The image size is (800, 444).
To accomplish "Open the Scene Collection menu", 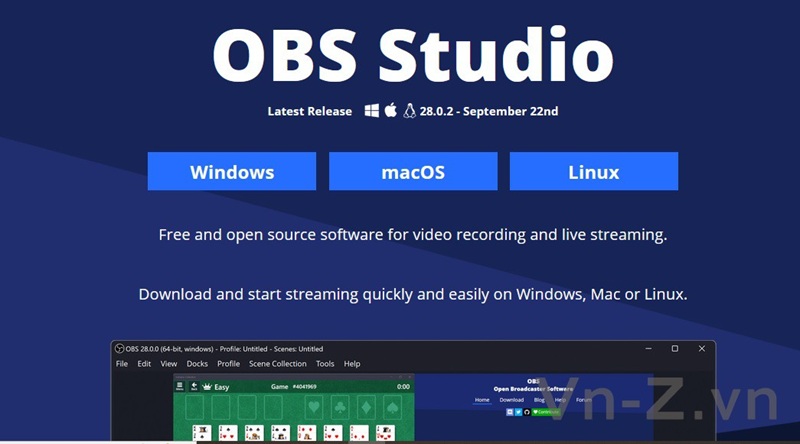I will point(278,364).
